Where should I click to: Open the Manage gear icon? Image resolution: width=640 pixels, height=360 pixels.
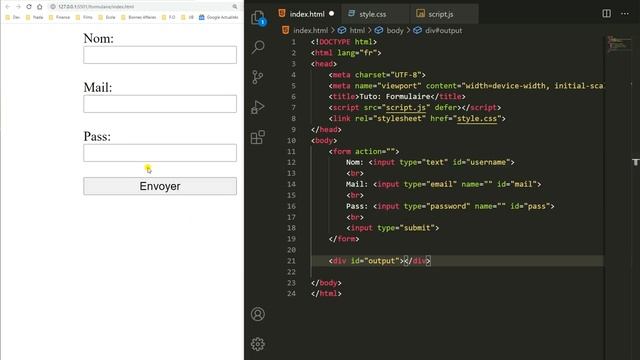(258, 344)
